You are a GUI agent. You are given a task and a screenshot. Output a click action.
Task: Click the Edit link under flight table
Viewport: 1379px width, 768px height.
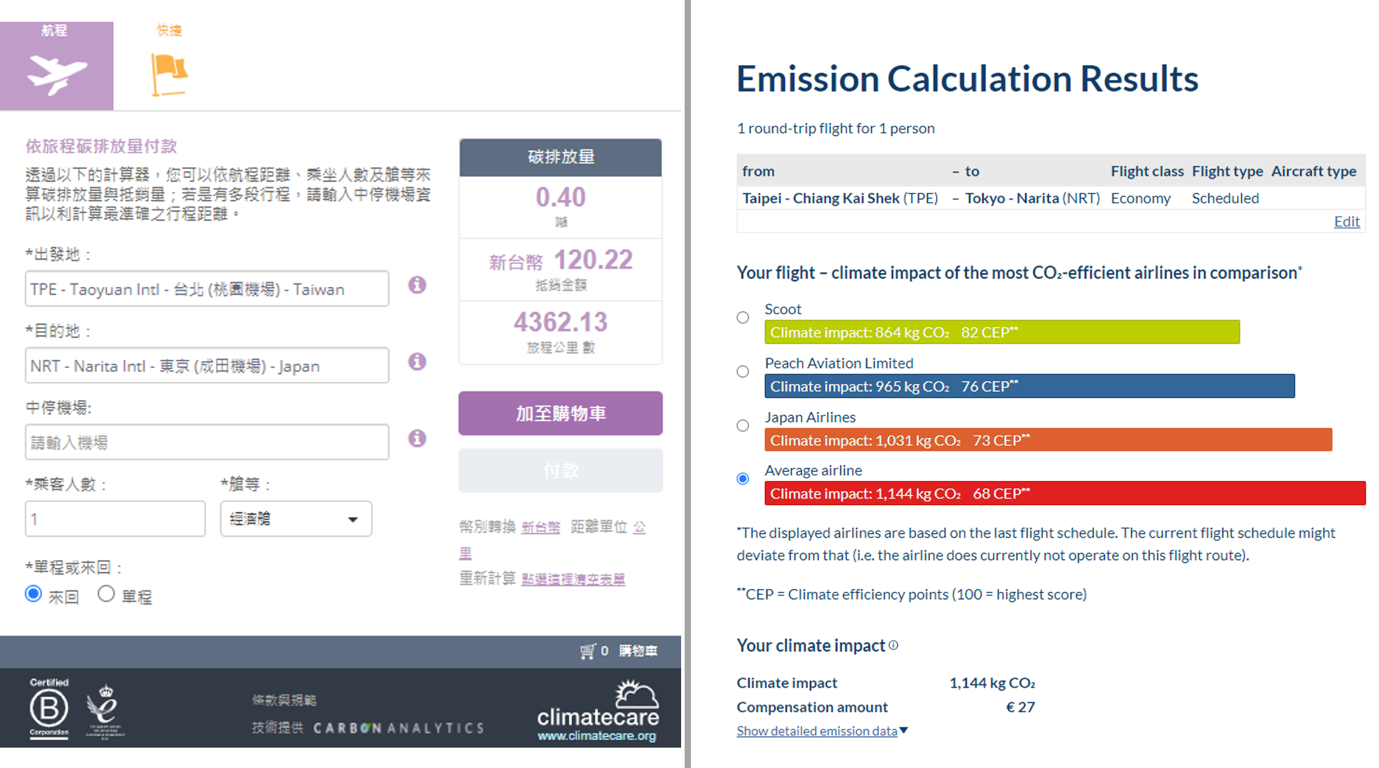[x=1346, y=222]
